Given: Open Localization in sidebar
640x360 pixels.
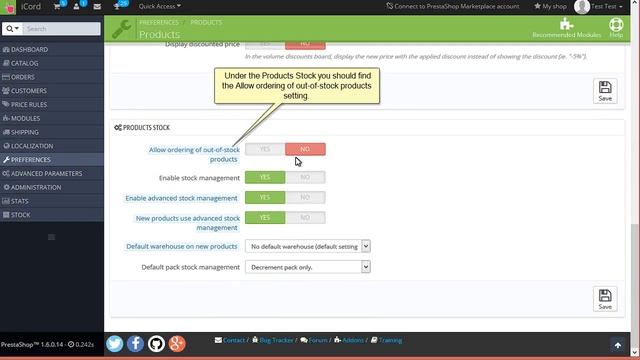Looking at the screenshot, I should pyautogui.click(x=52, y=146).
